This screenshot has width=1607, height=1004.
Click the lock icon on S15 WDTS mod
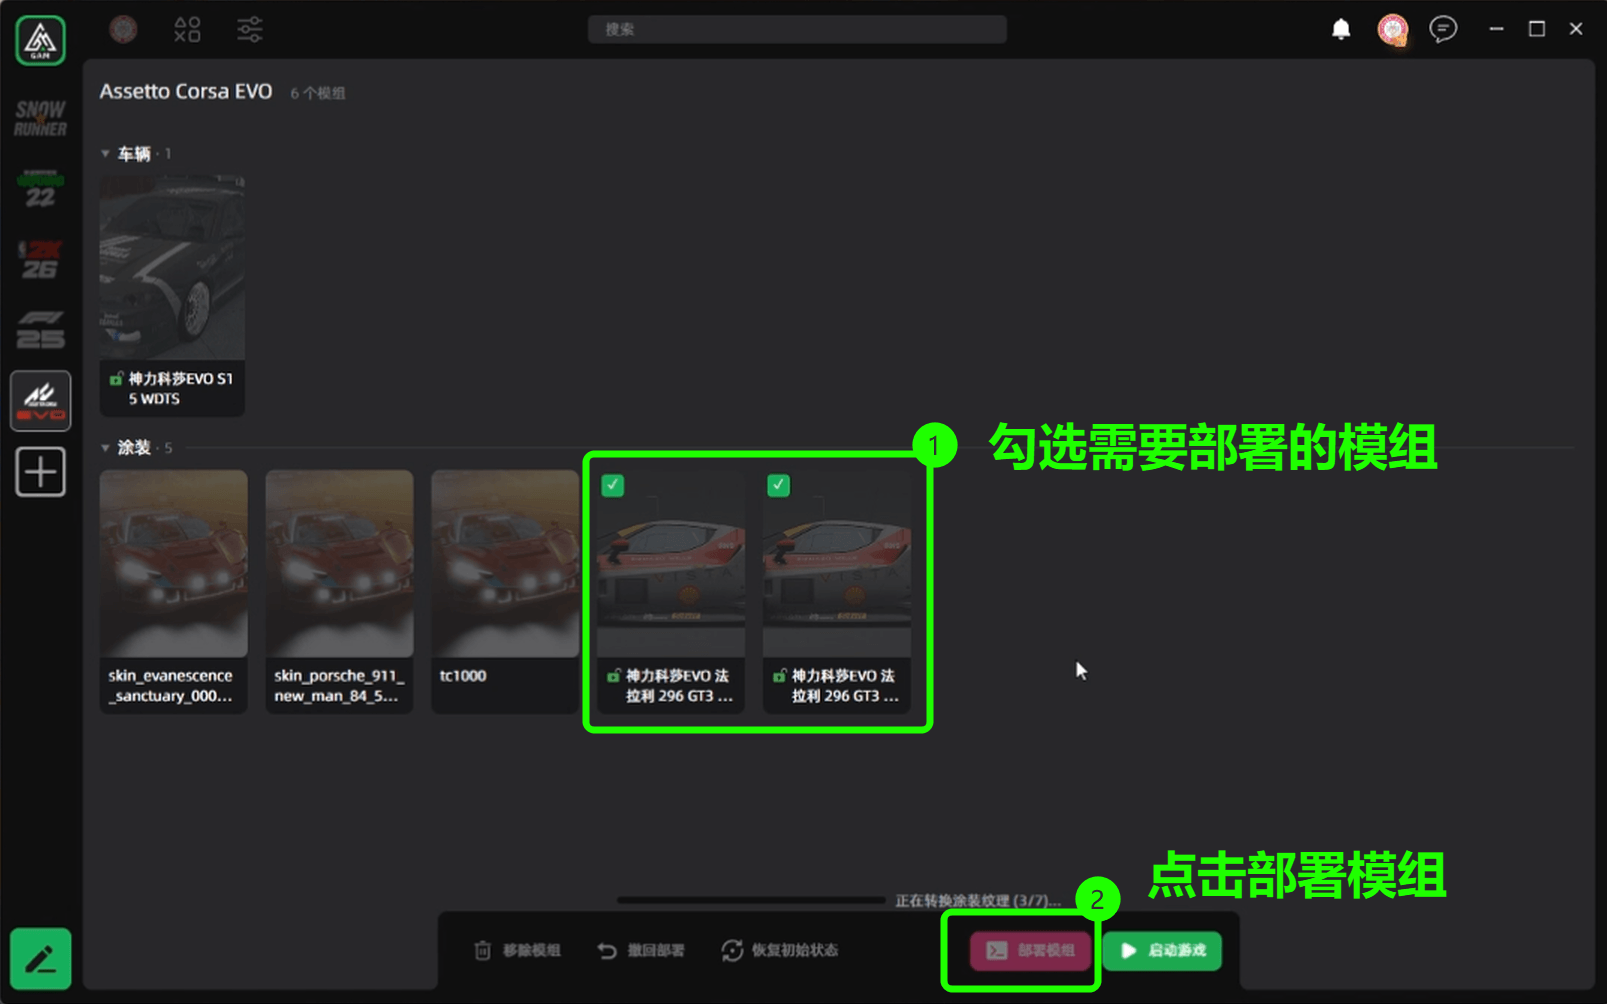pos(116,379)
